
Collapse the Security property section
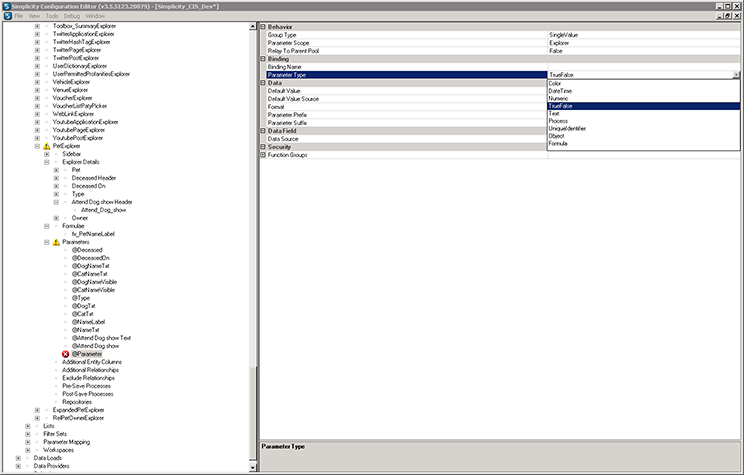tap(263, 147)
